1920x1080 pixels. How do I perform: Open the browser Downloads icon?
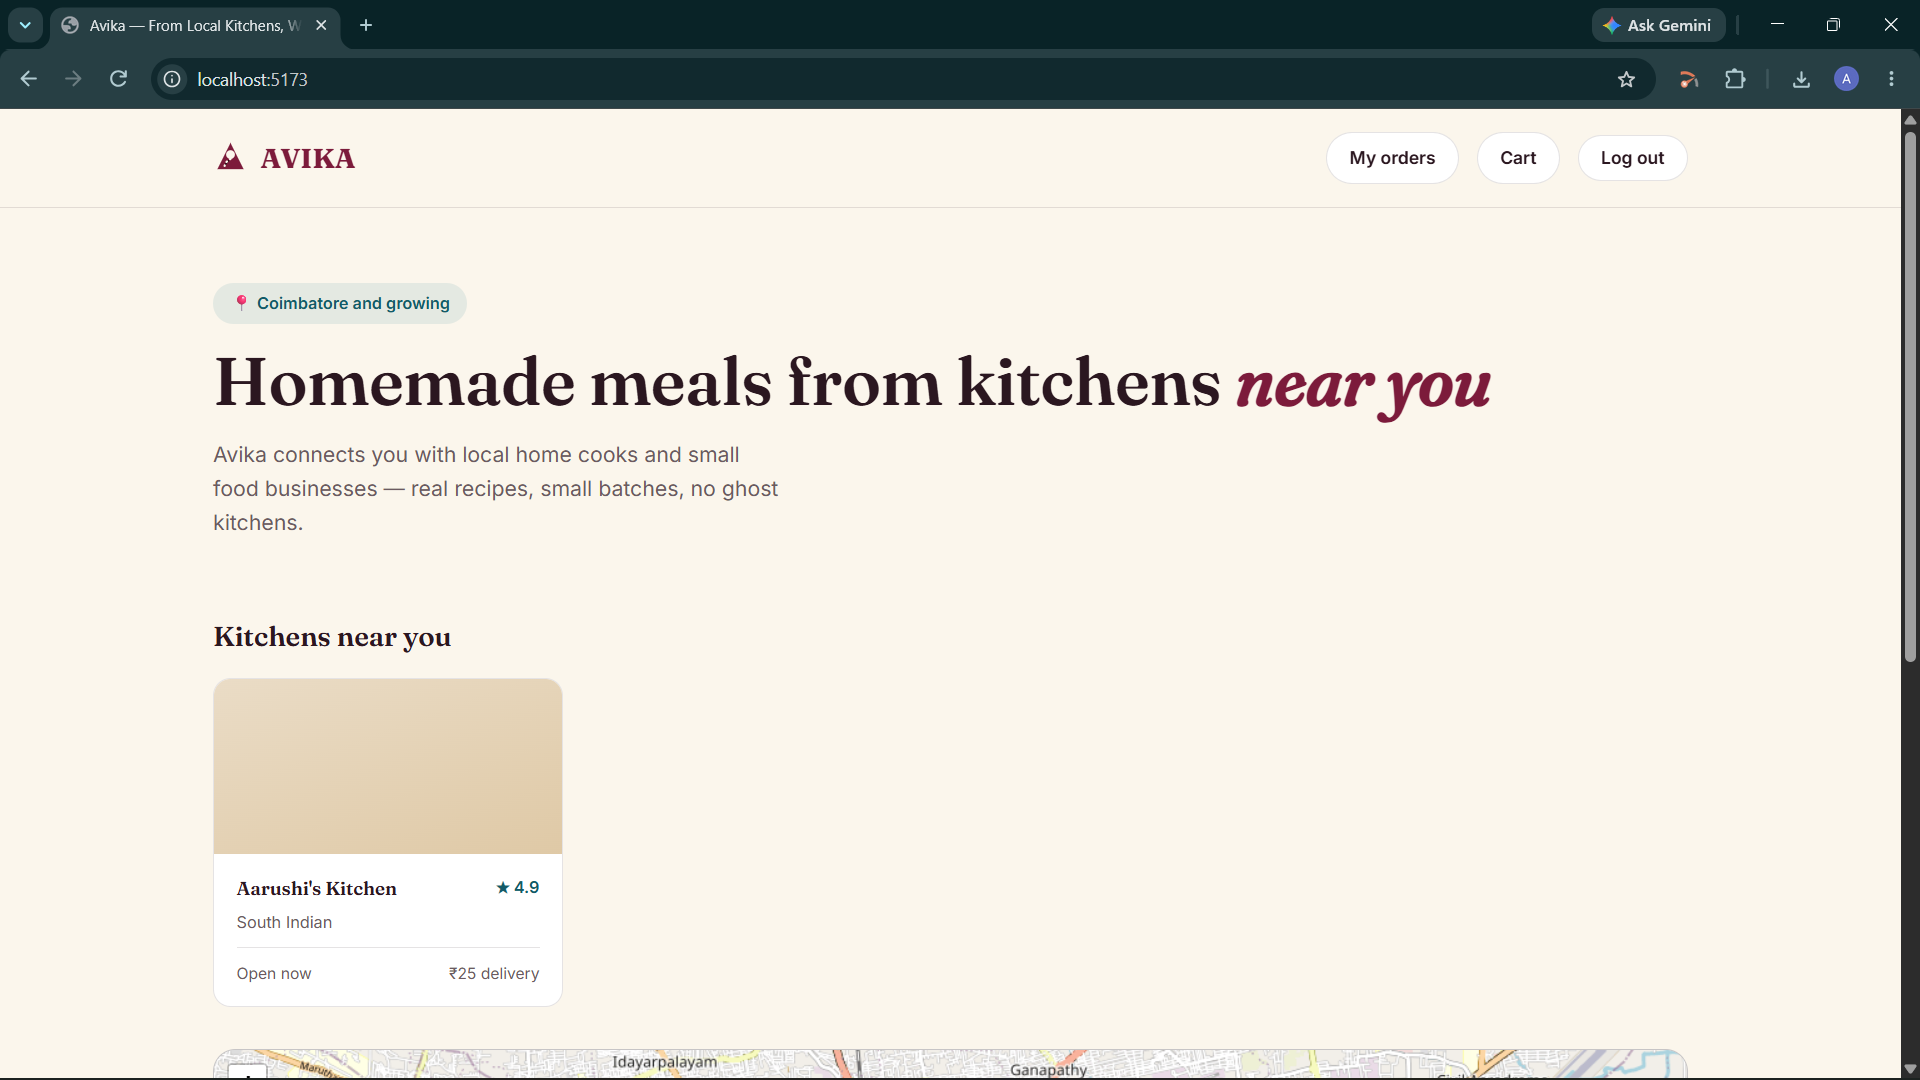pyautogui.click(x=1801, y=79)
